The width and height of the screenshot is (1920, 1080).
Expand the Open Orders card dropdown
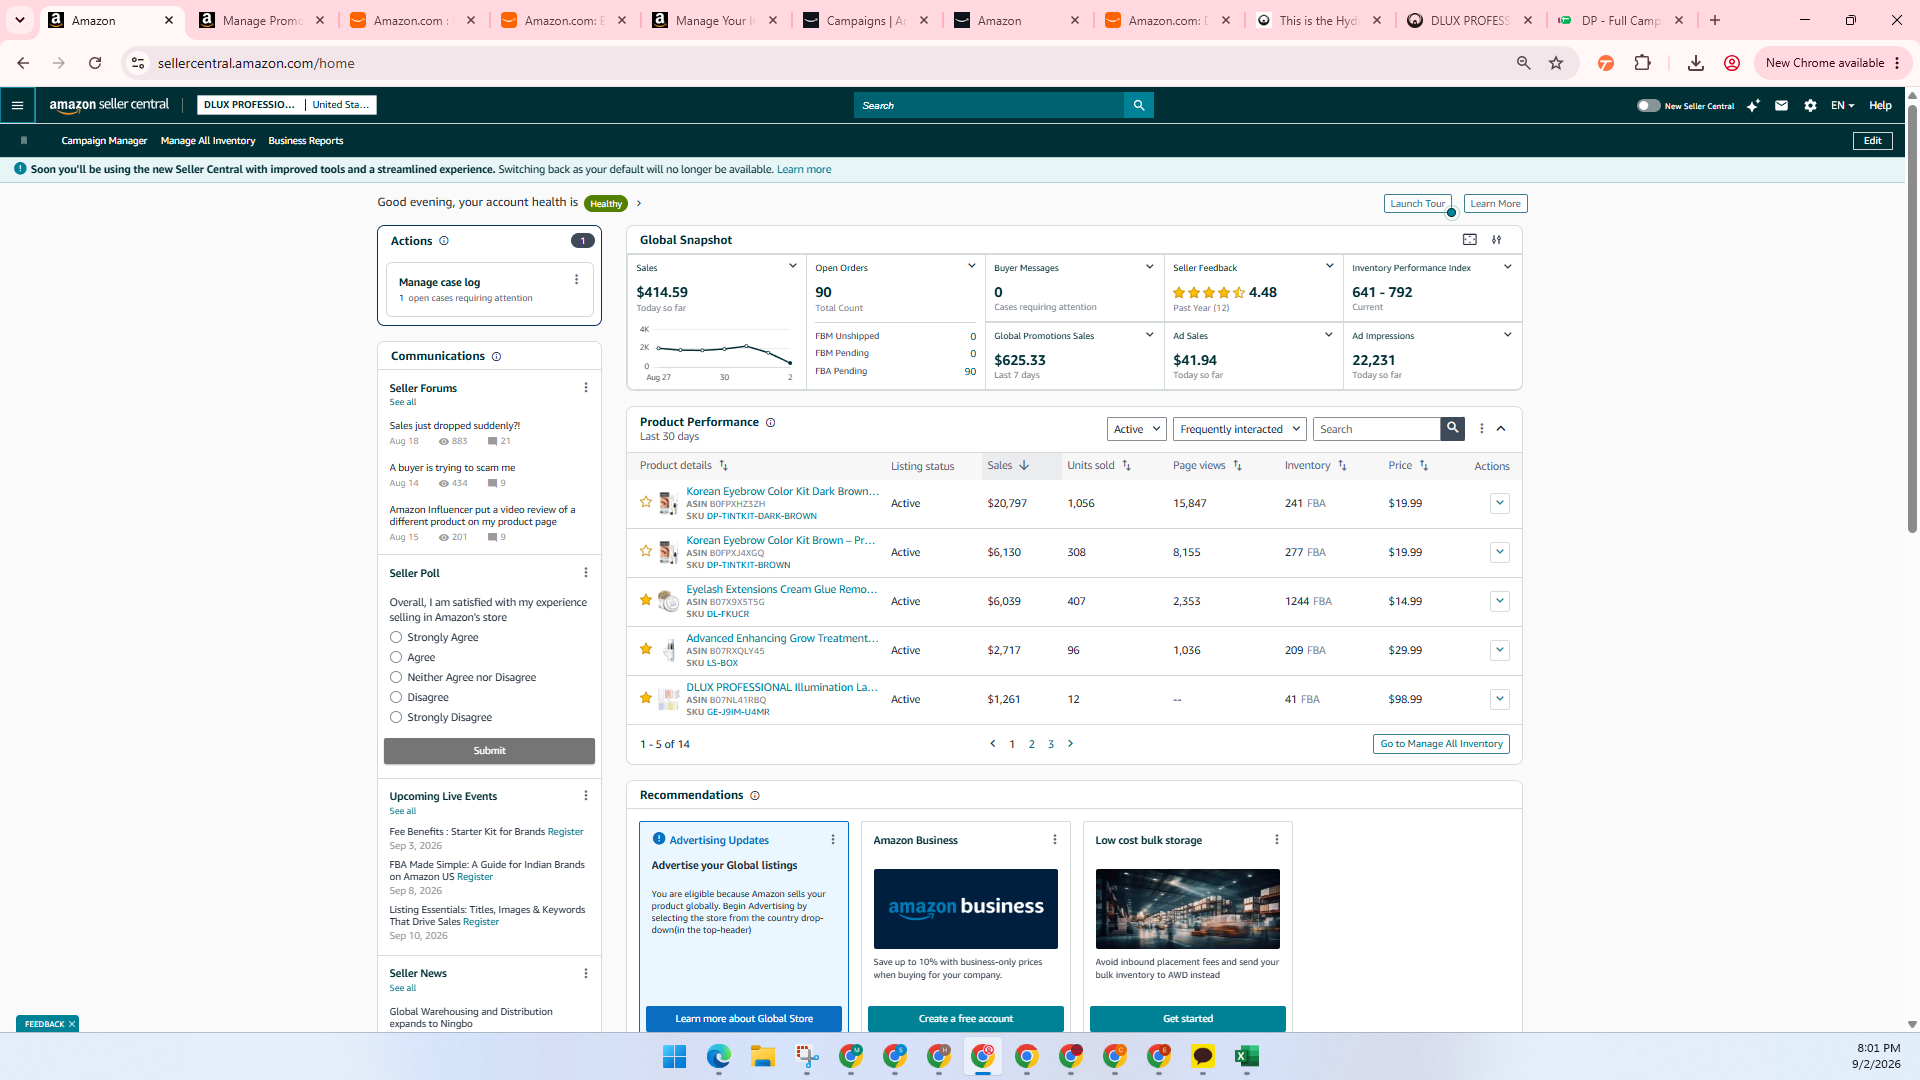pos(971,266)
